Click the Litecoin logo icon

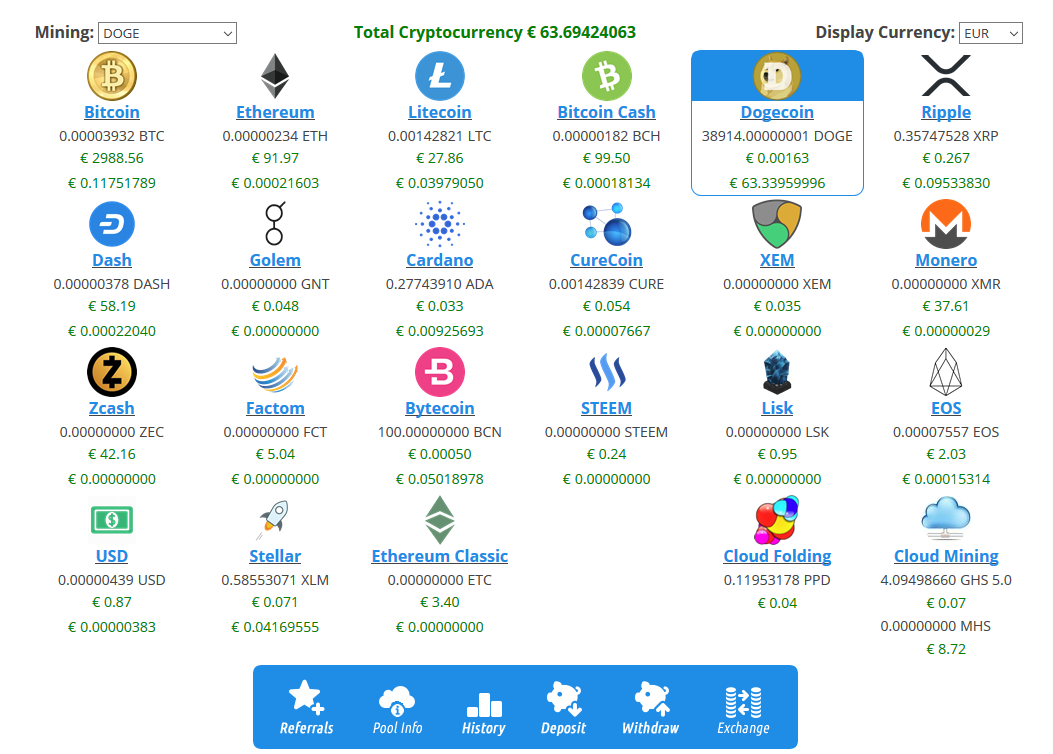pyautogui.click(x=439, y=76)
